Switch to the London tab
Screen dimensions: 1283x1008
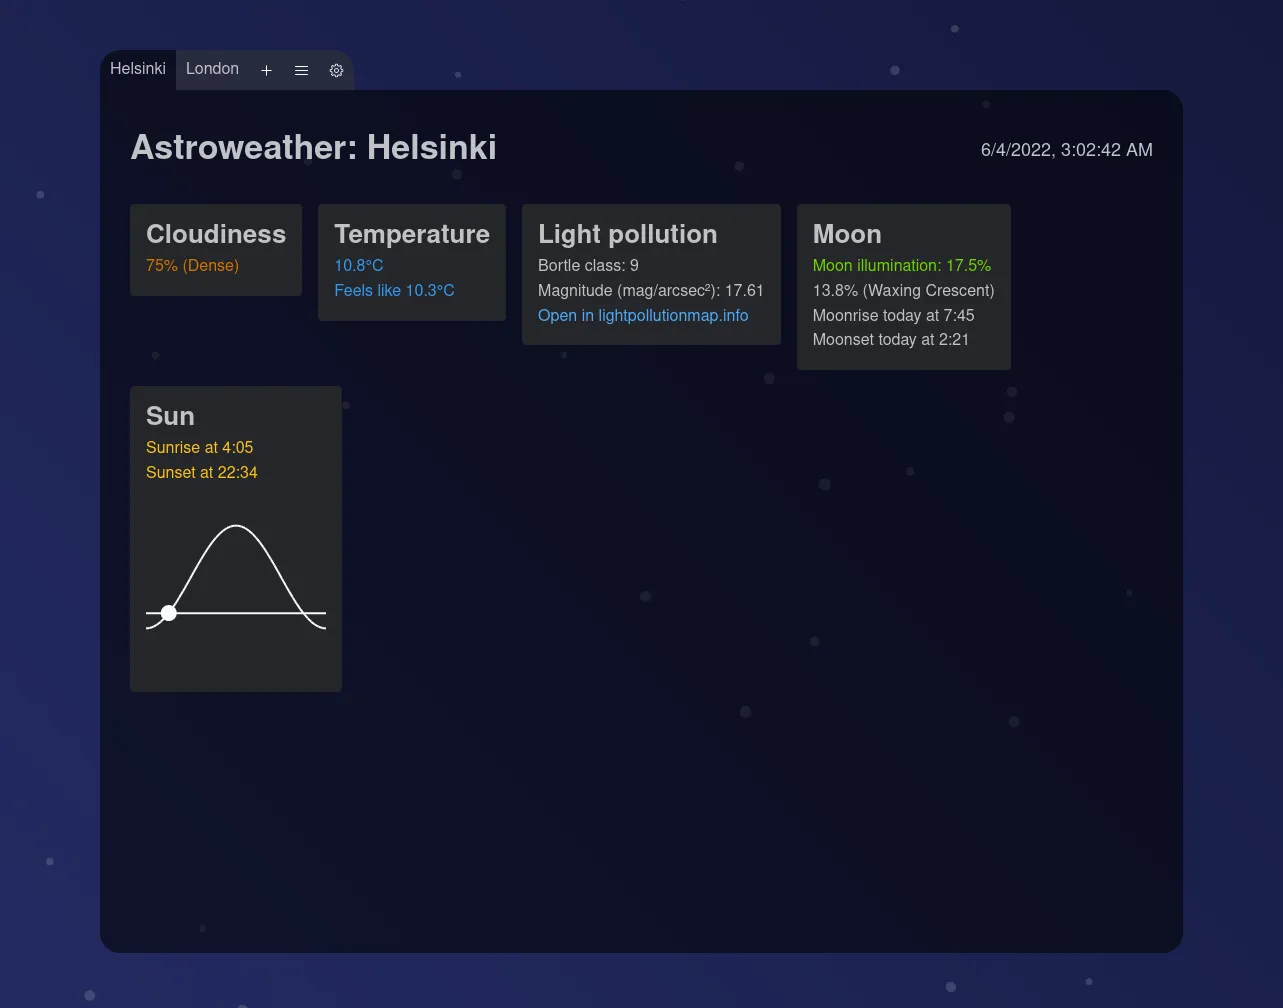pos(212,69)
